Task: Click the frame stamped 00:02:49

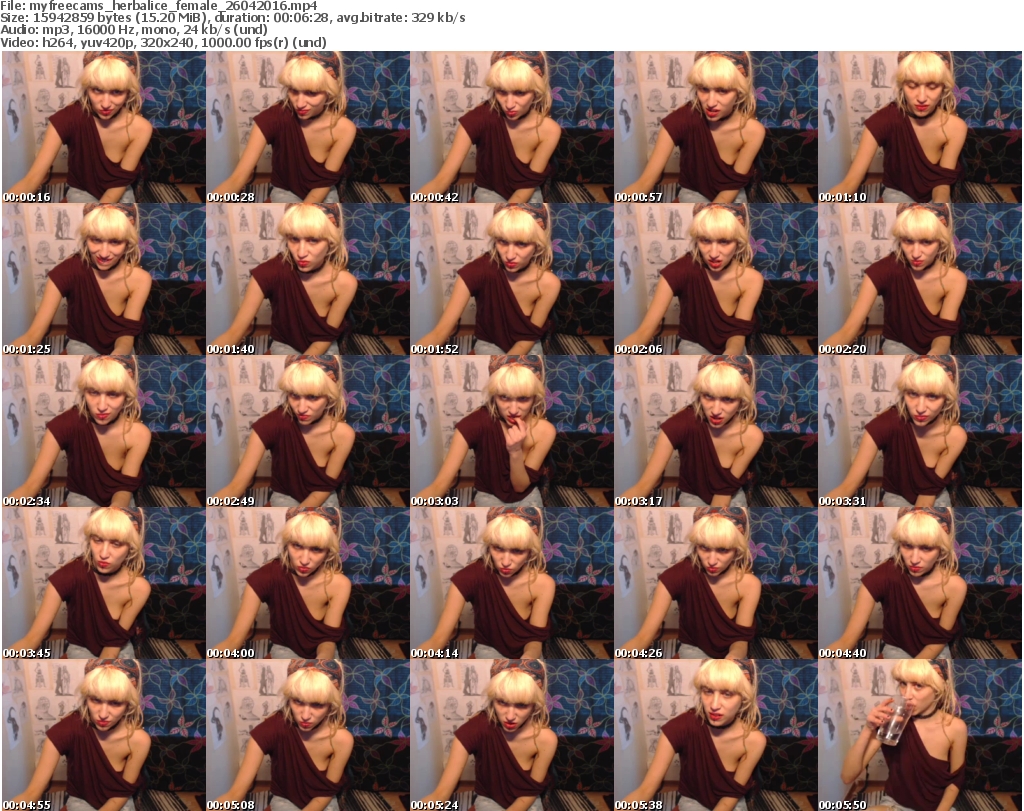Action: point(308,431)
